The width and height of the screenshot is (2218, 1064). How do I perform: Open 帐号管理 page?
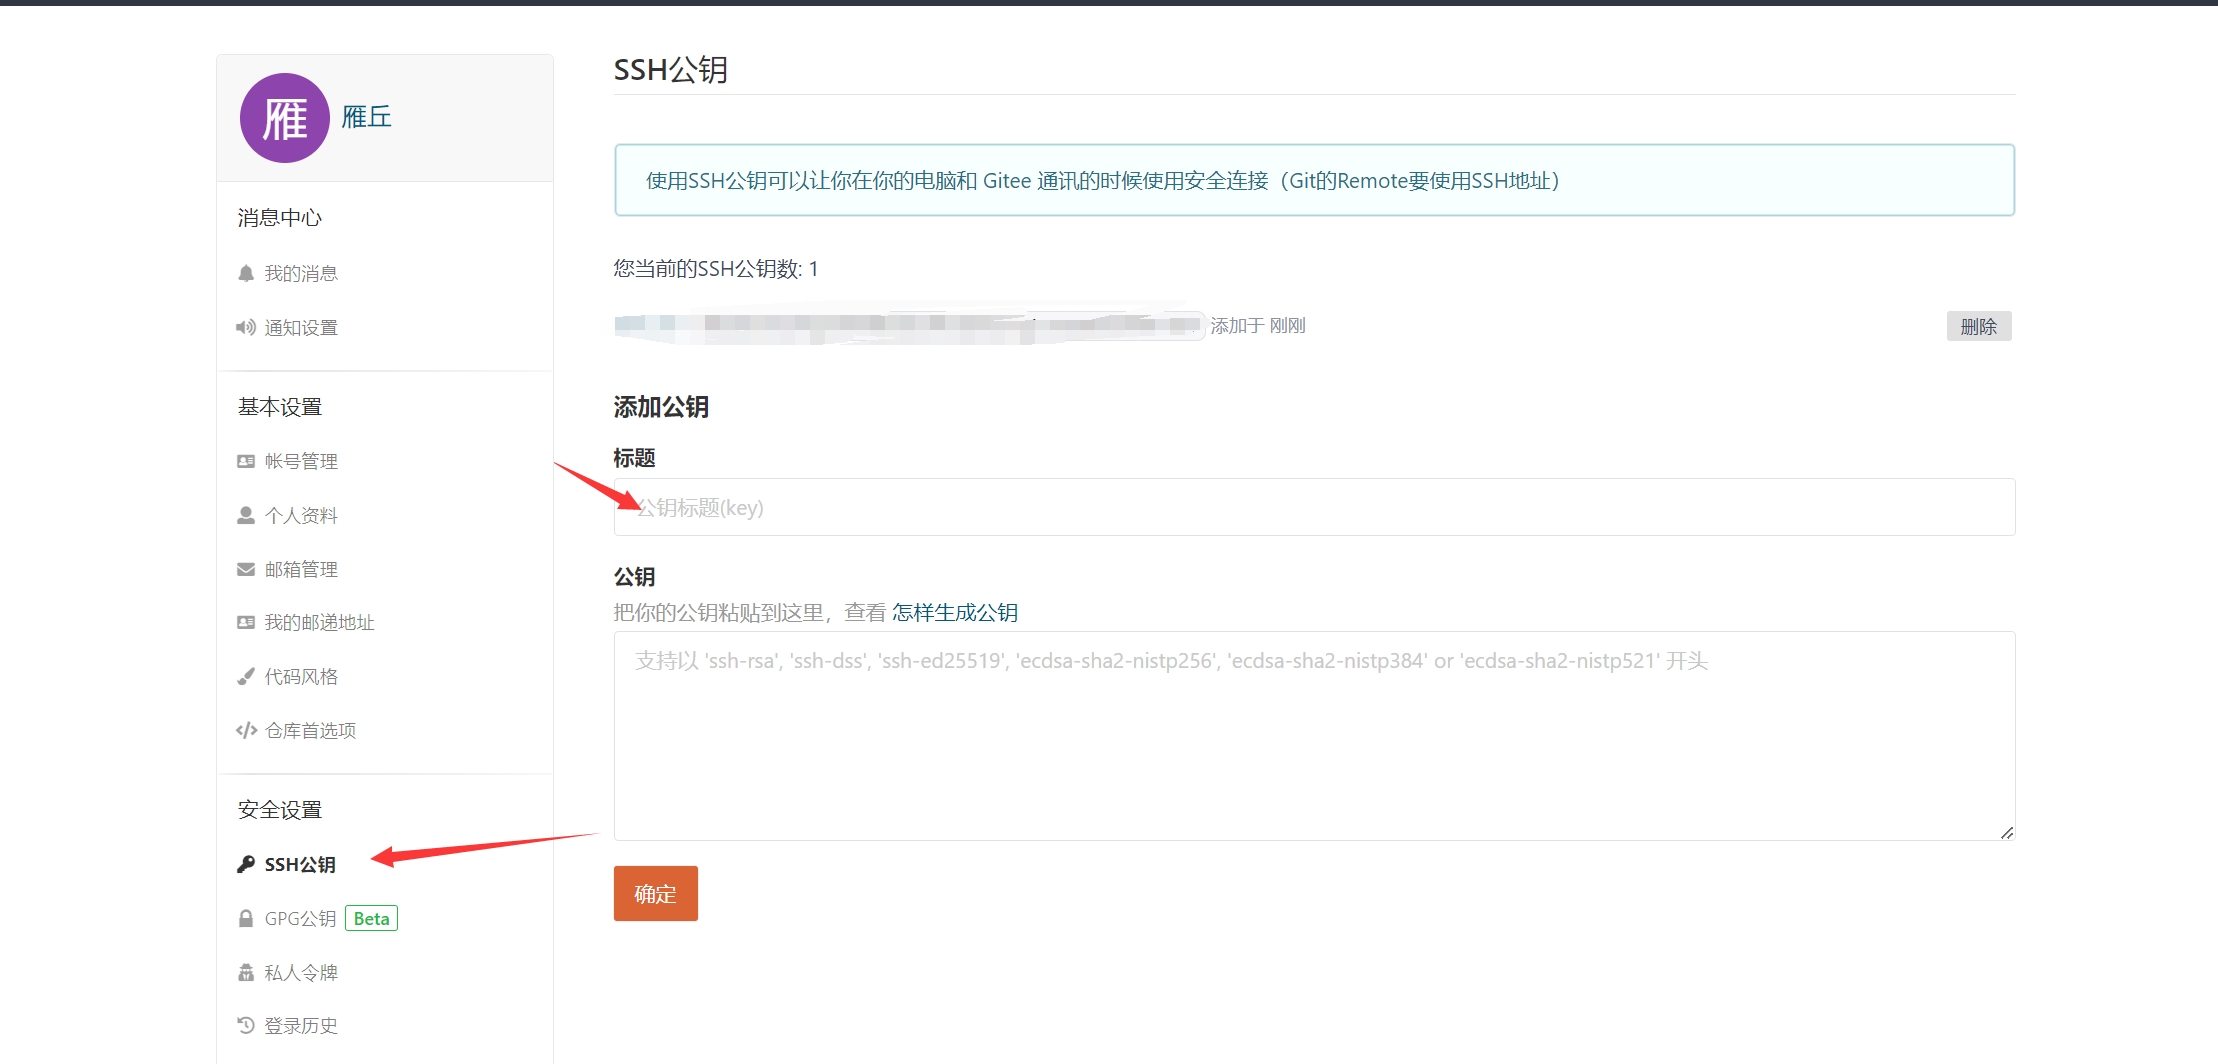click(x=301, y=461)
